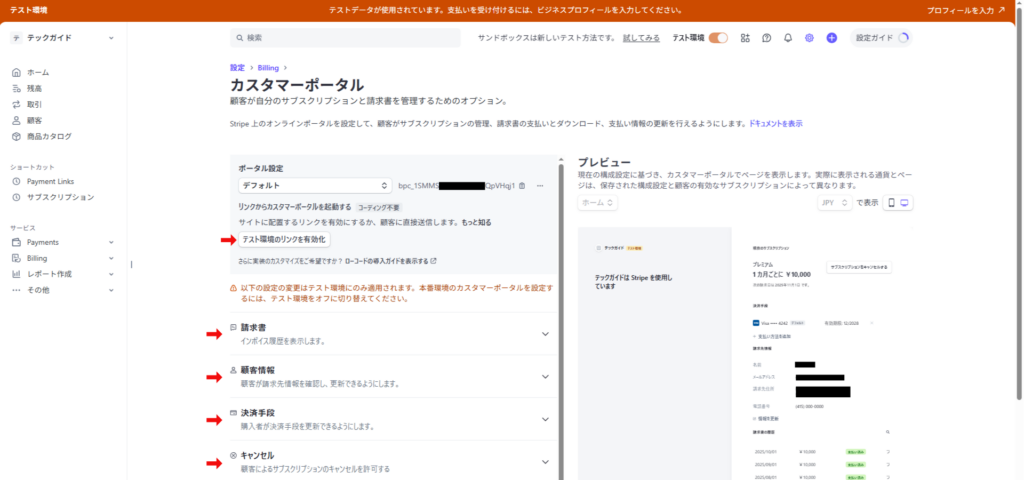This screenshot has height=480, width=1024.
Task: Click the 設定 breadcrumb link
Action: [237, 67]
